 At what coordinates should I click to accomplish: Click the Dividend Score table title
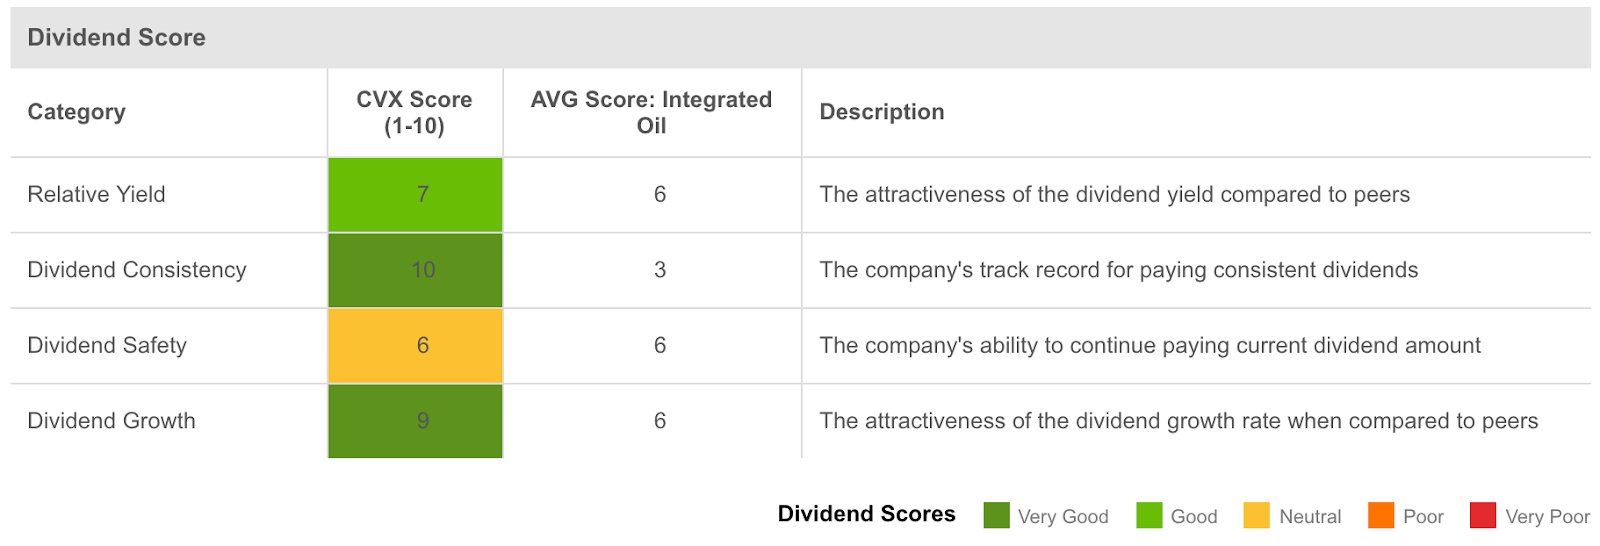pos(117,38)
